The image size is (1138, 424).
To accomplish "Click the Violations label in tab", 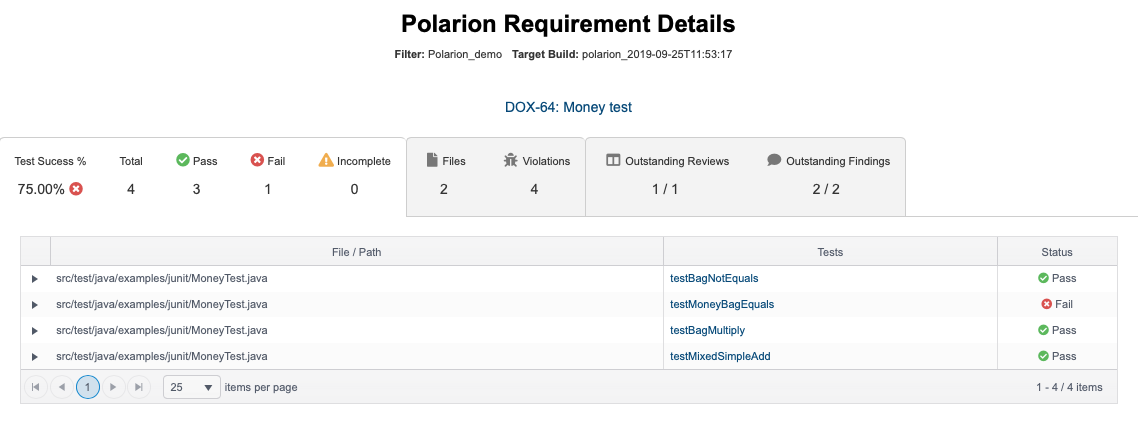I will [546, 161].
